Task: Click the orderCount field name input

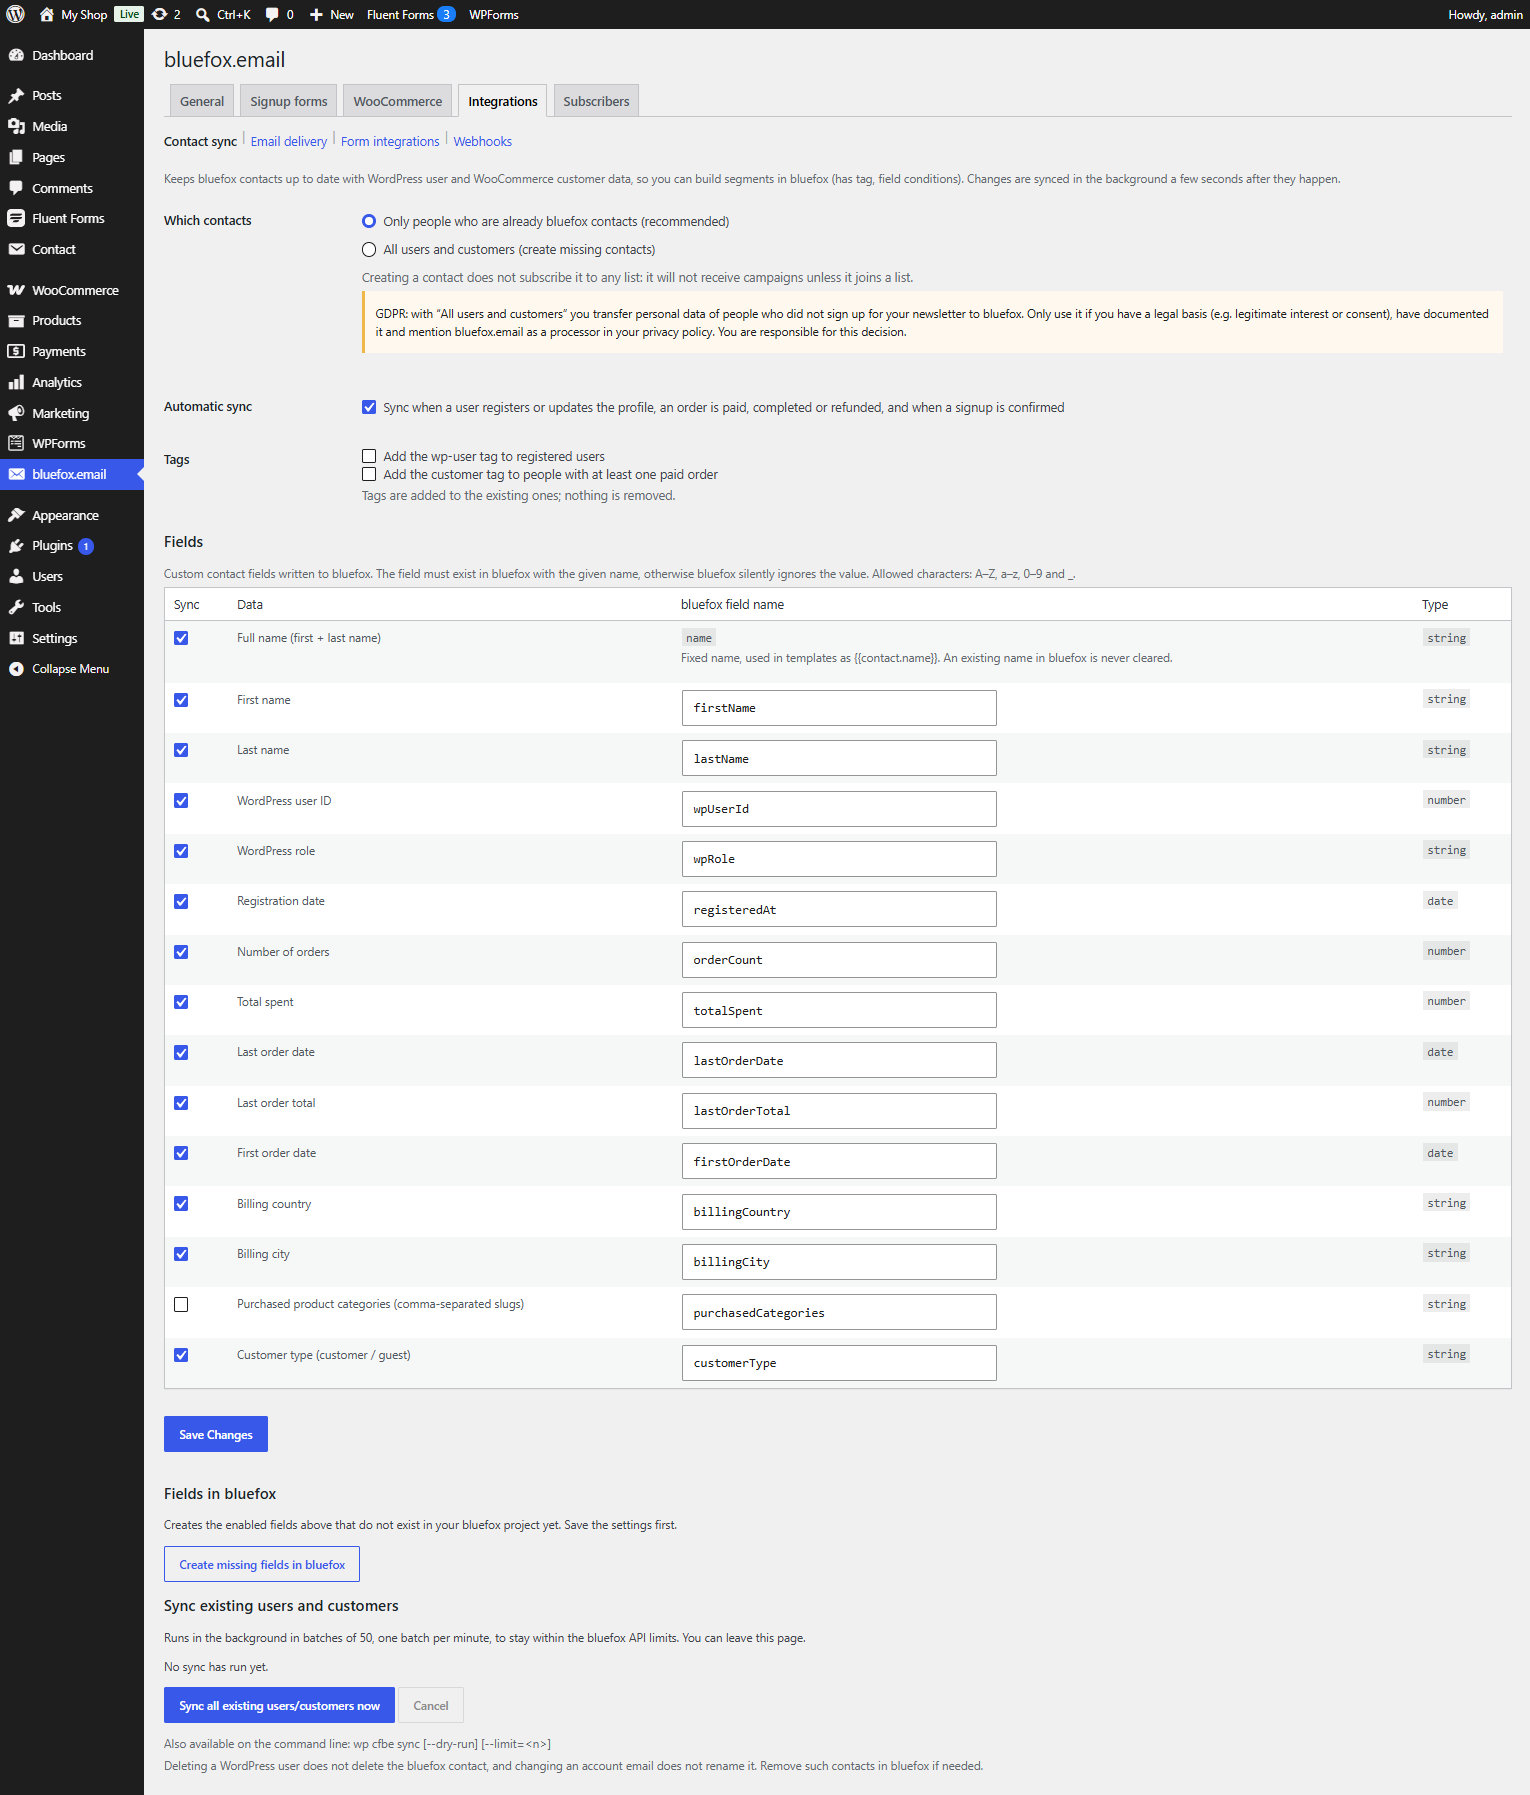Action: tap(839, 960)
